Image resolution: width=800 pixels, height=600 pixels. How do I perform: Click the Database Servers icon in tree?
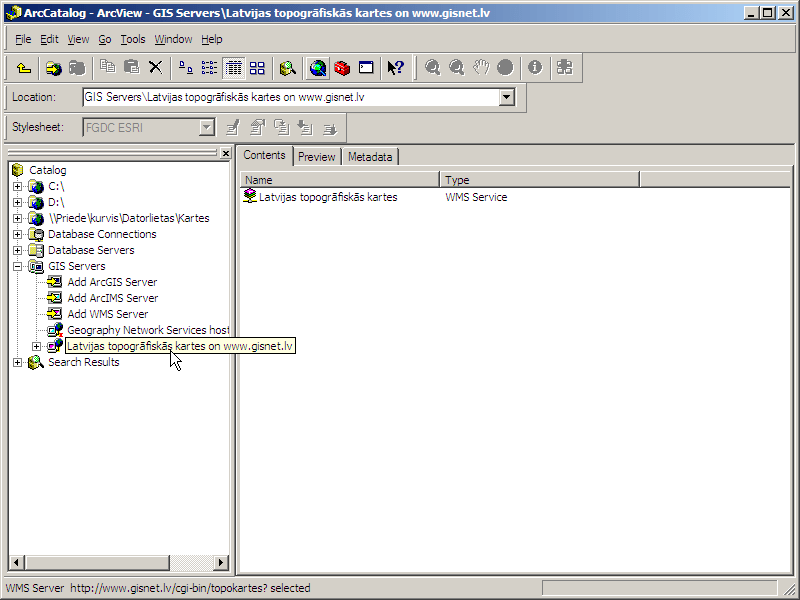pos(36,250)
